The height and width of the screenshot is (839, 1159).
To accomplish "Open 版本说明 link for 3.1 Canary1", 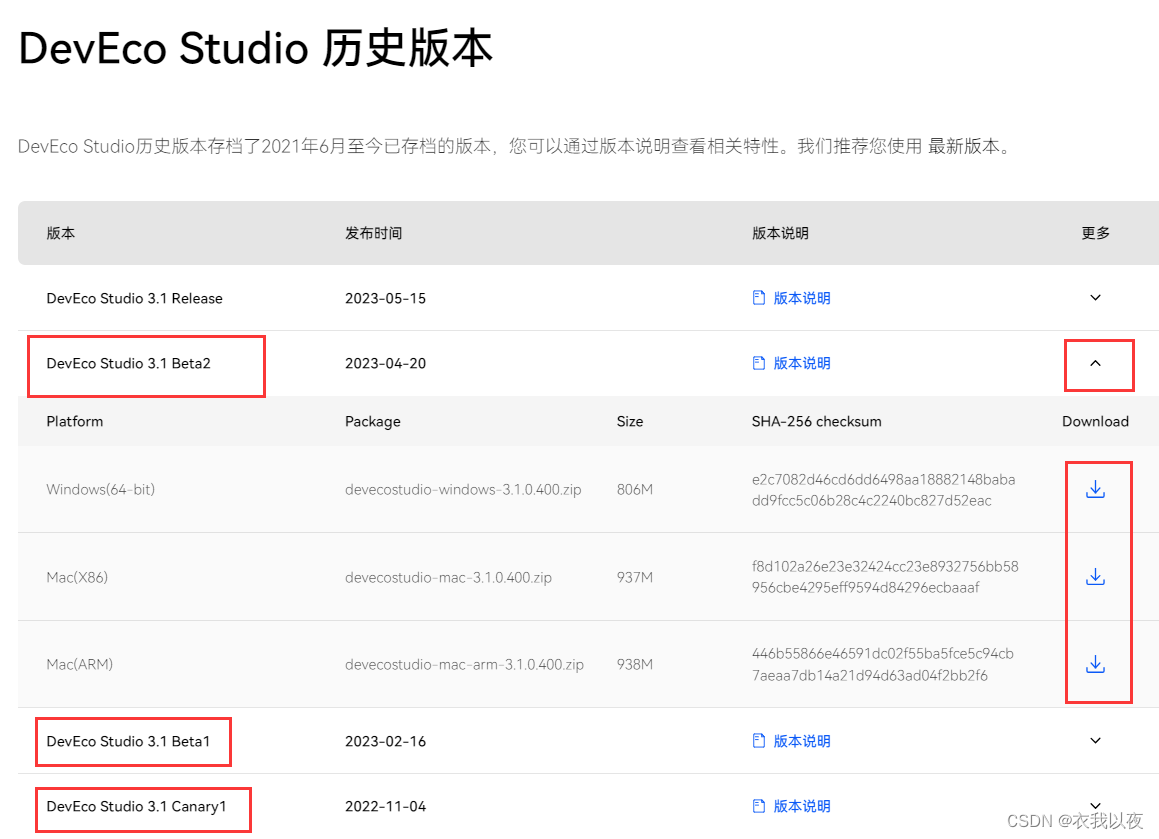I will pyautogui.click(x=802, y=806).
